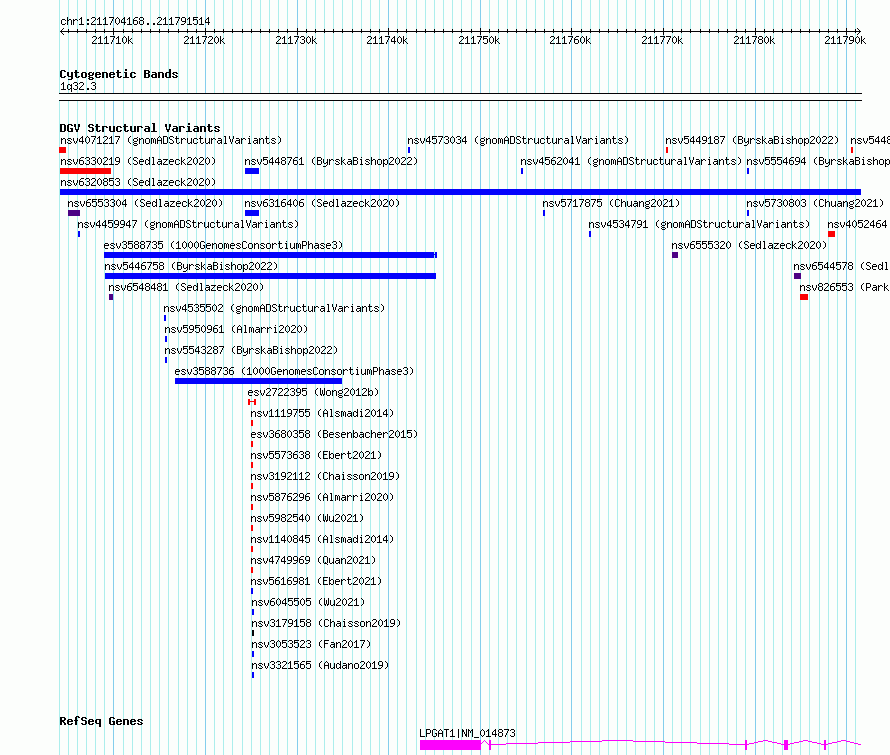This screenshot has width=890, height=755.
Task: Click nsv3179158 (Chaisson2019) label
Action: click(326, 623)
